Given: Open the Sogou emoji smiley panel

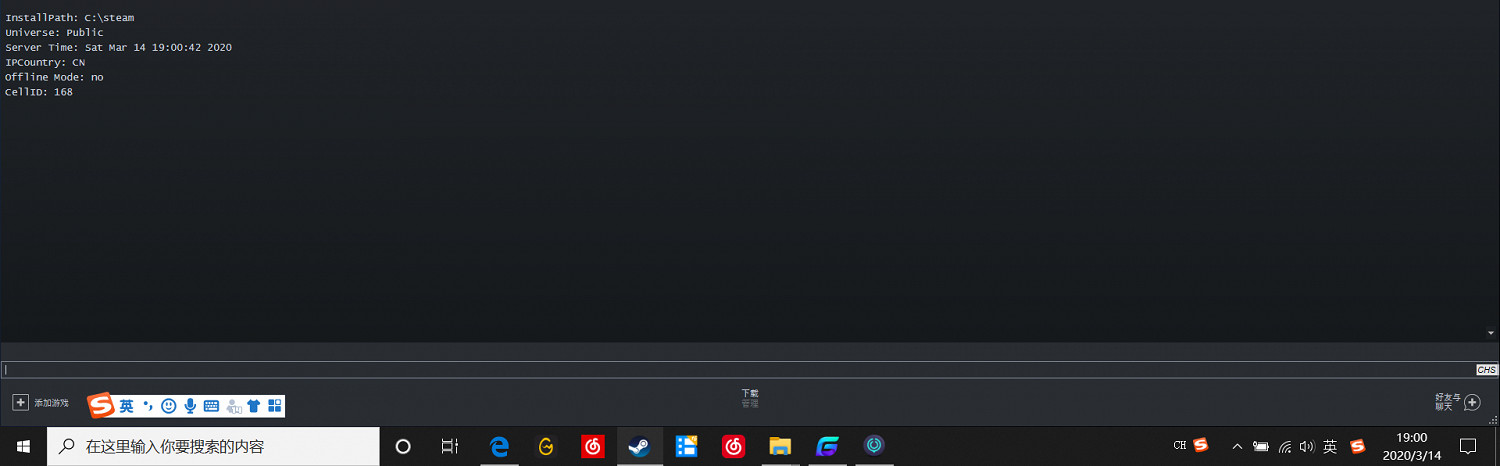Looking at the screenshot, I should coord(169,406).
